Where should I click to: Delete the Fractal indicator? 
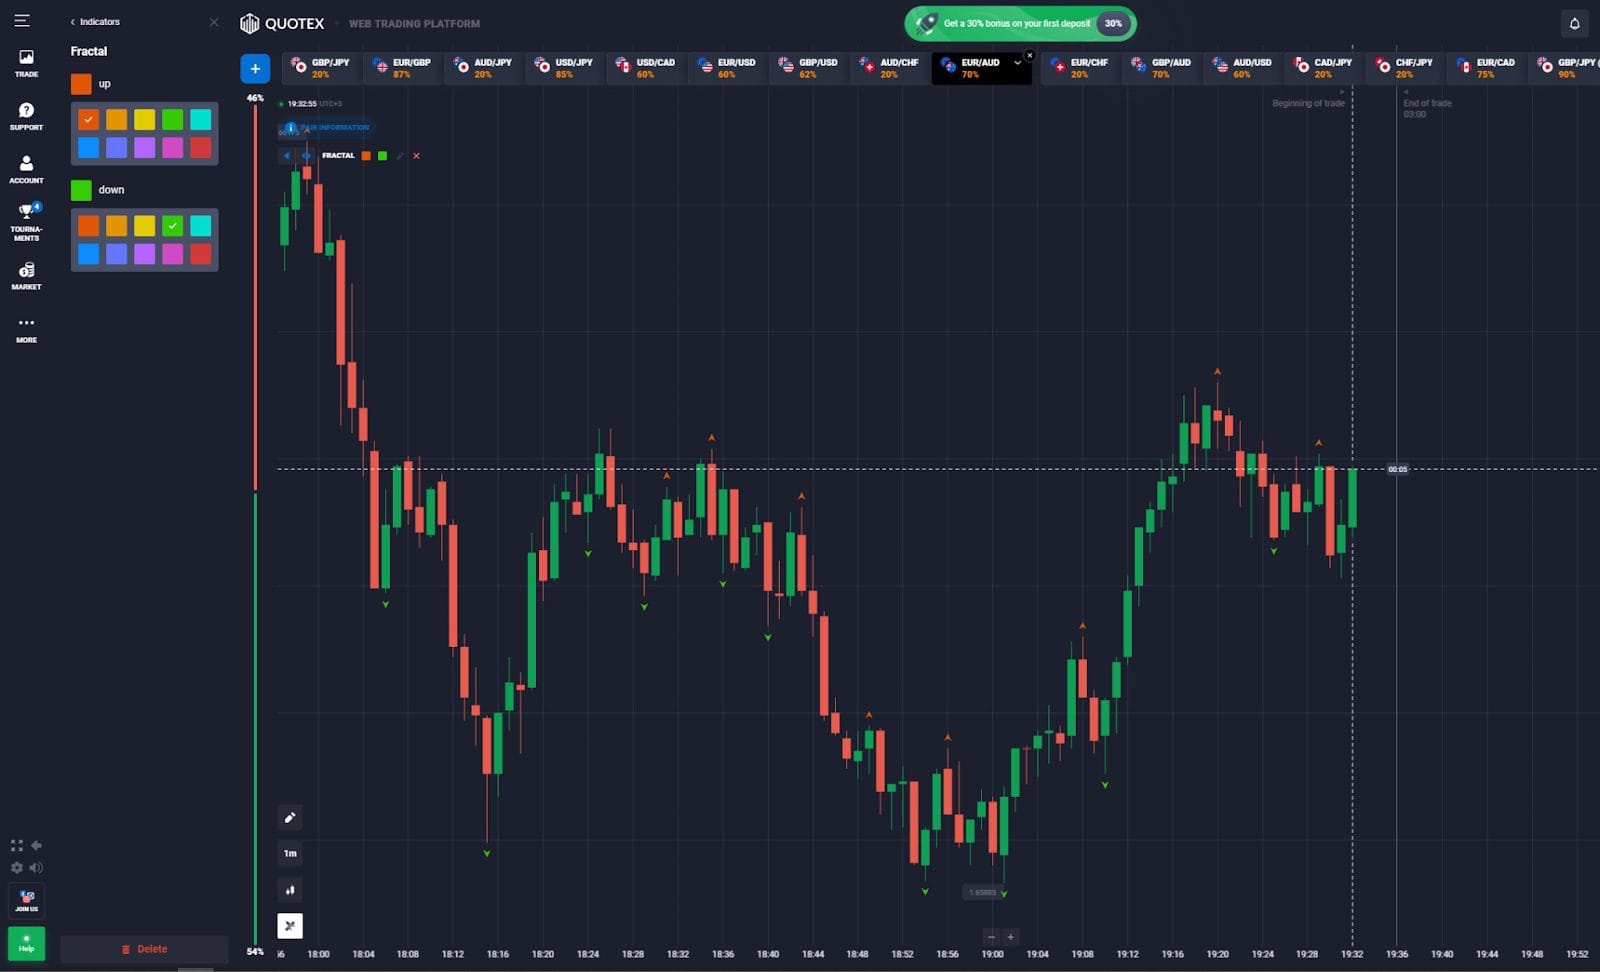pyautogui.click(x=144, y=949)
